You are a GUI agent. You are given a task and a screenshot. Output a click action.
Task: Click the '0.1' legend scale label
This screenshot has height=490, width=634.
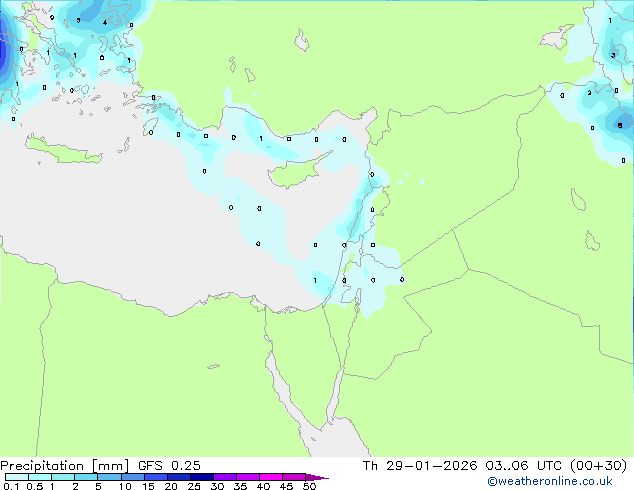point(11,486)
